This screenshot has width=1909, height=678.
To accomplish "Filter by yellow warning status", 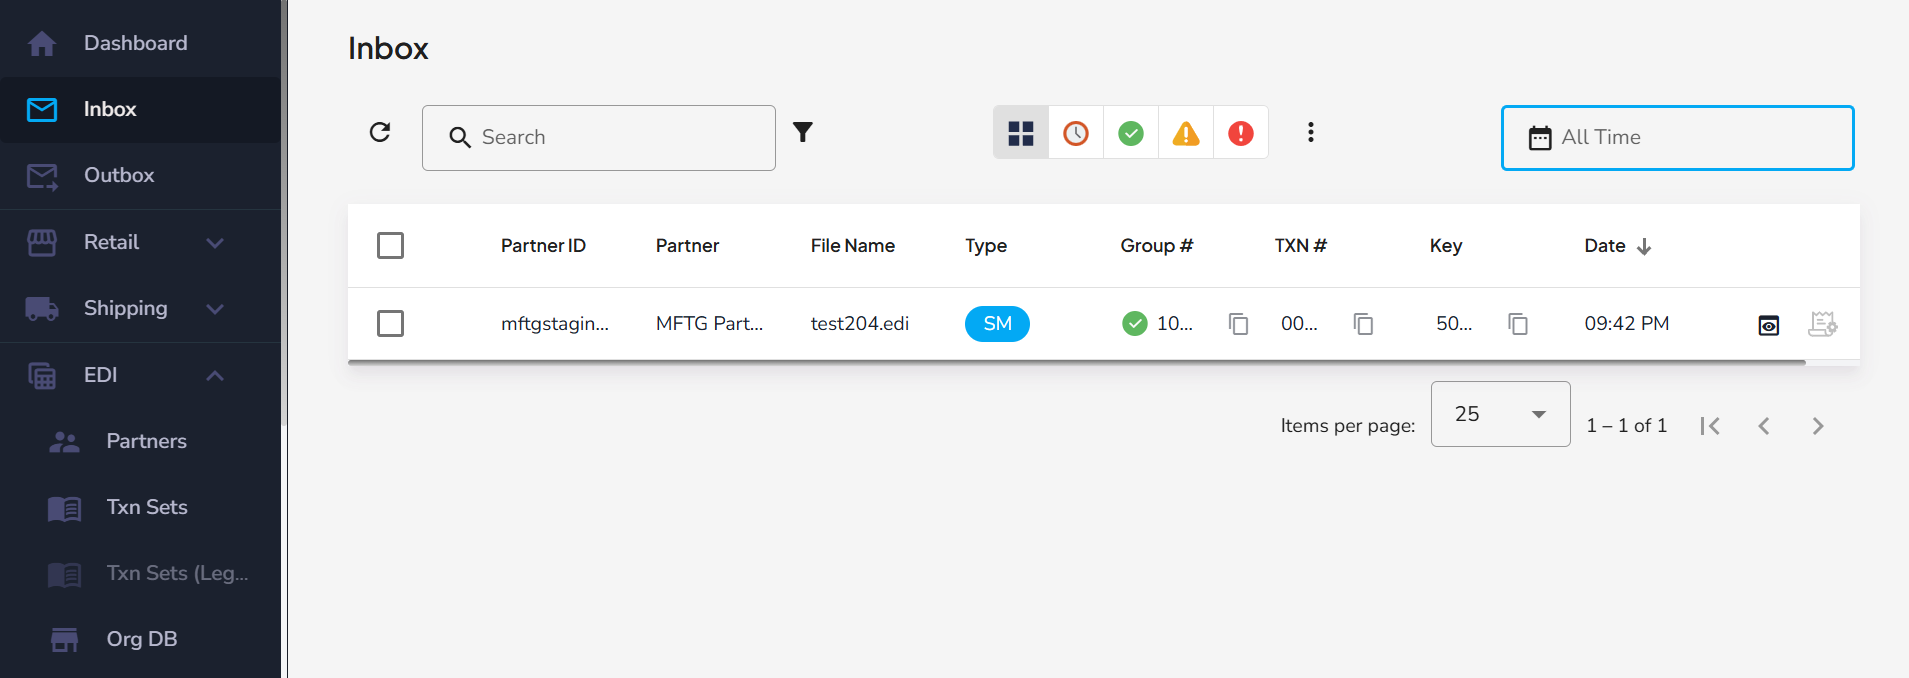I will pyautogui.click(x=1186, y=133).
